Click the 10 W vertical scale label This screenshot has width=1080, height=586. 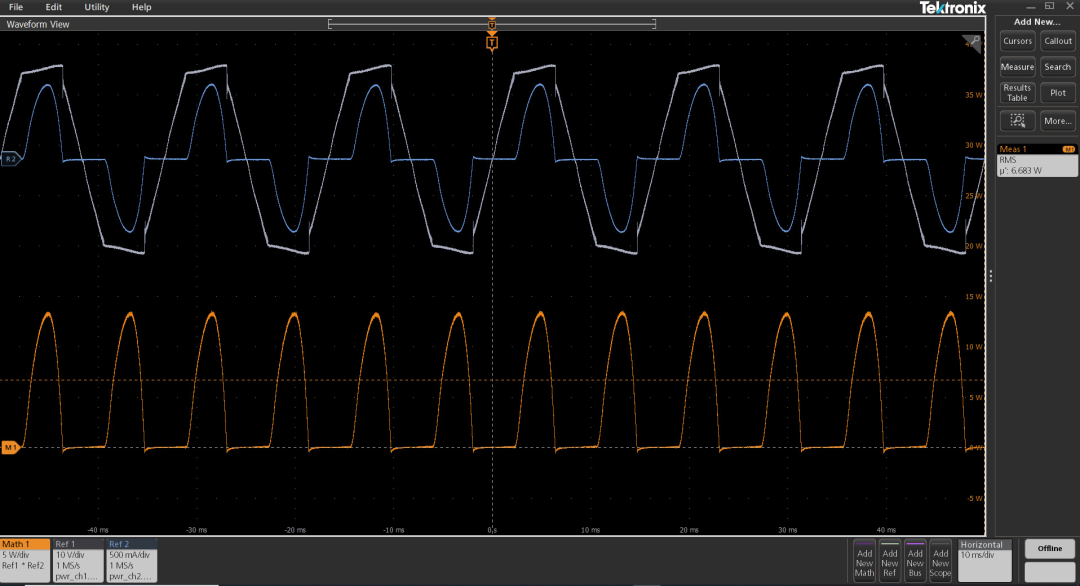click(974, 347)
